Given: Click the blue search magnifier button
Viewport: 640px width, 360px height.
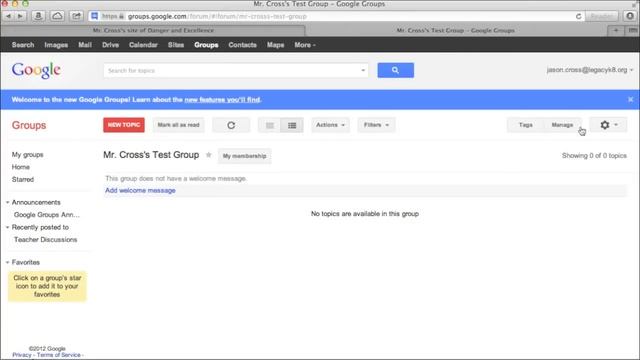Looking at the screenshot, I should tap(396, 70).
